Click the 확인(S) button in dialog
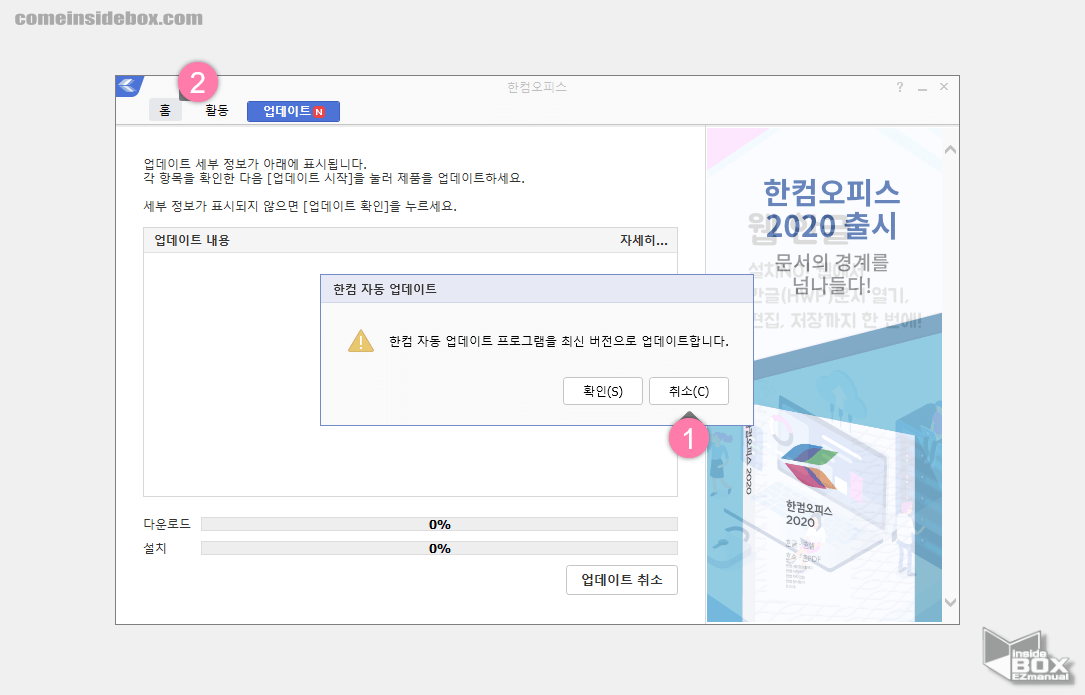This screenshot has width=1085, height=695. coord(603,391)
